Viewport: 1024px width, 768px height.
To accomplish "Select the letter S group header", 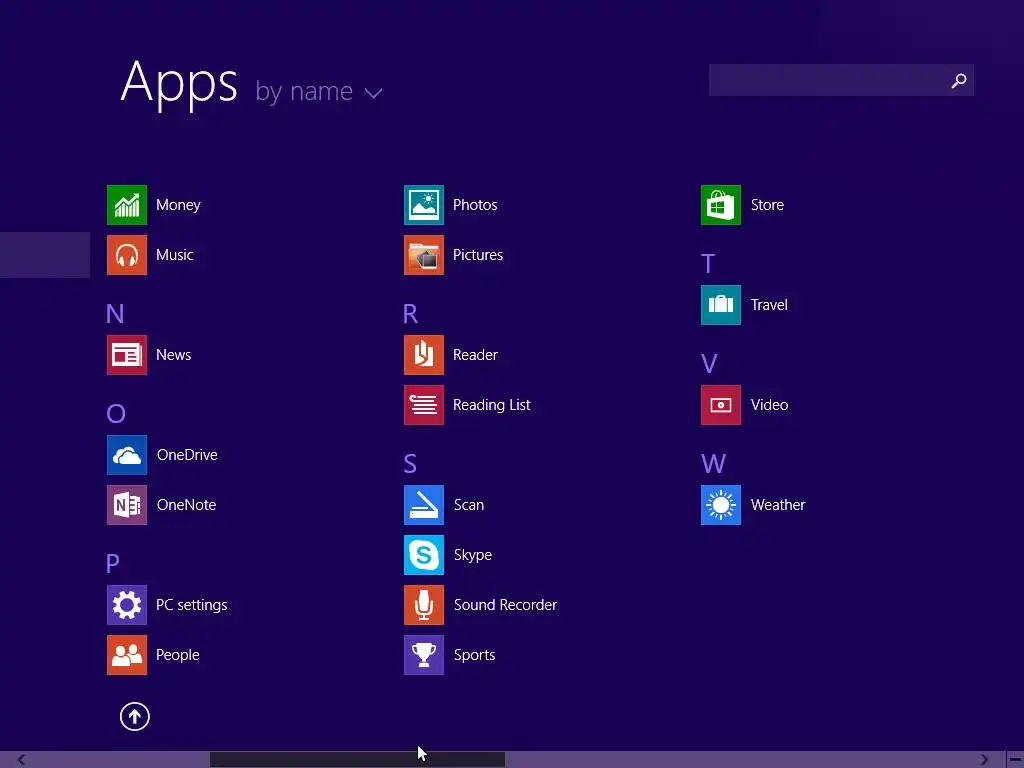I will [410, 464].
